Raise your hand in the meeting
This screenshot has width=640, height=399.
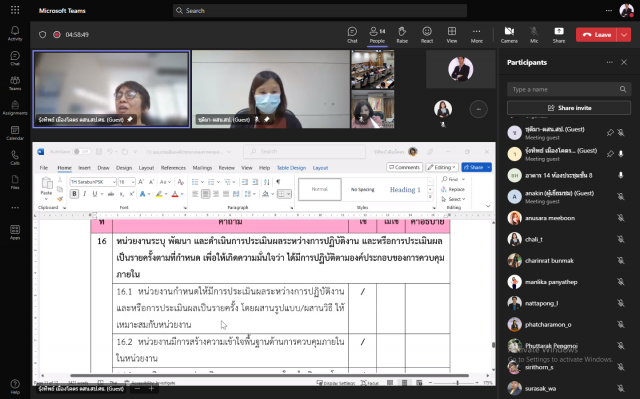click(402, 35)
